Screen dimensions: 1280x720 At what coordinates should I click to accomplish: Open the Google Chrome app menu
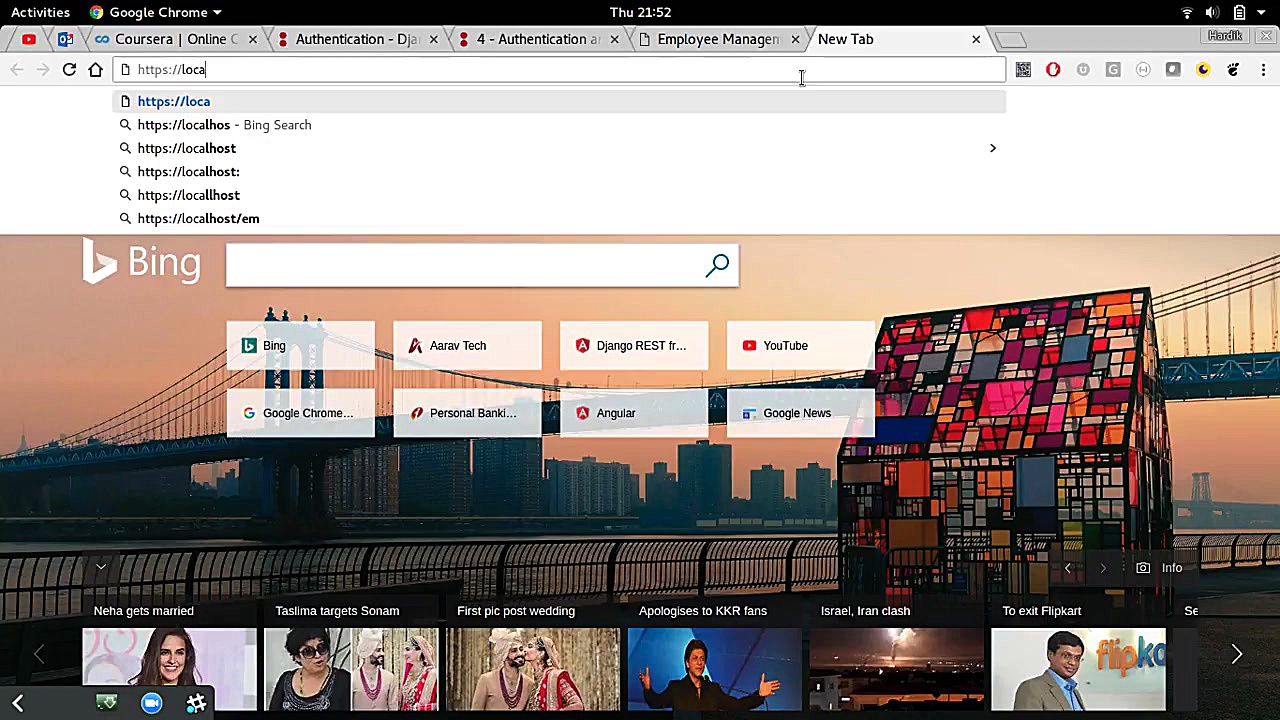tap(155, 12)
